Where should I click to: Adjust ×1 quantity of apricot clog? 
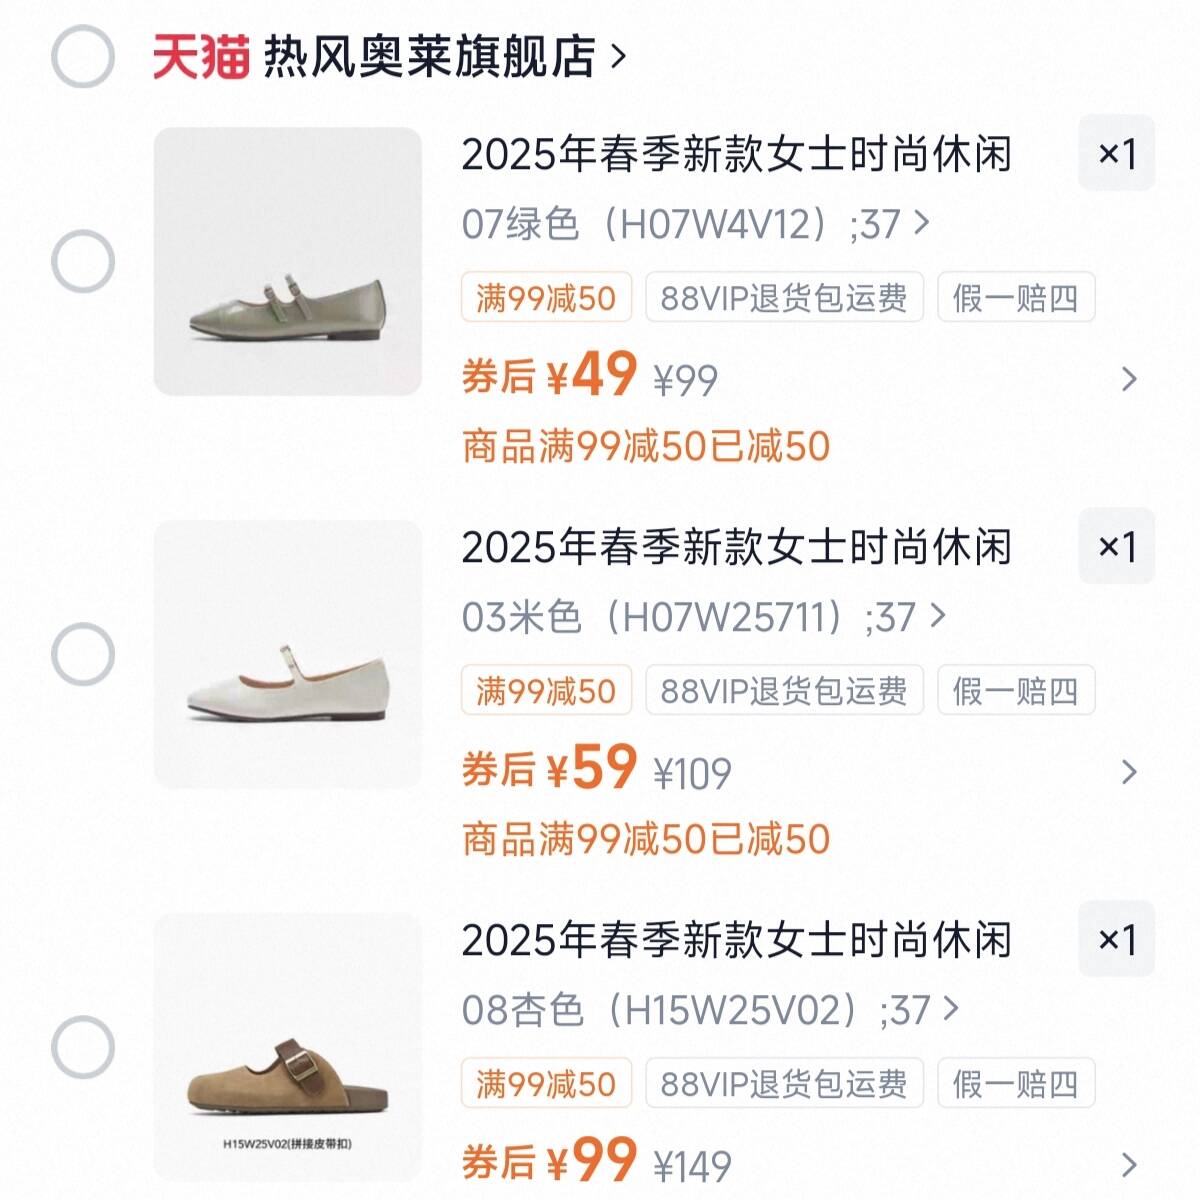pos(1116,940)
